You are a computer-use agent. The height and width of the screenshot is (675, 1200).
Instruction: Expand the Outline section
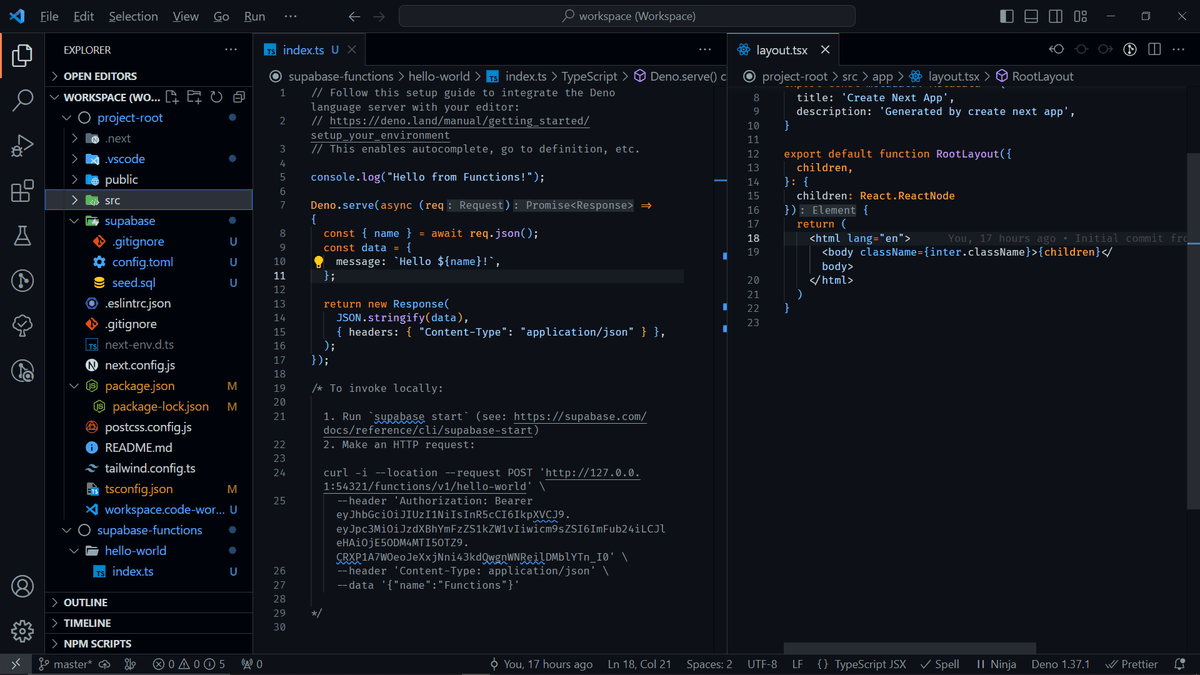coord(149,602)
